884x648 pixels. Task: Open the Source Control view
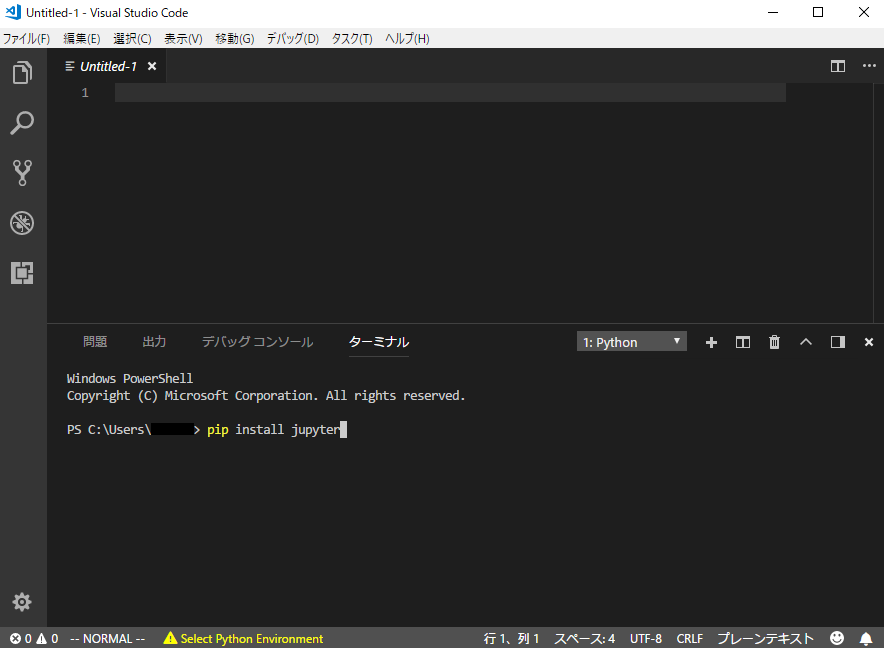(23, 173)
